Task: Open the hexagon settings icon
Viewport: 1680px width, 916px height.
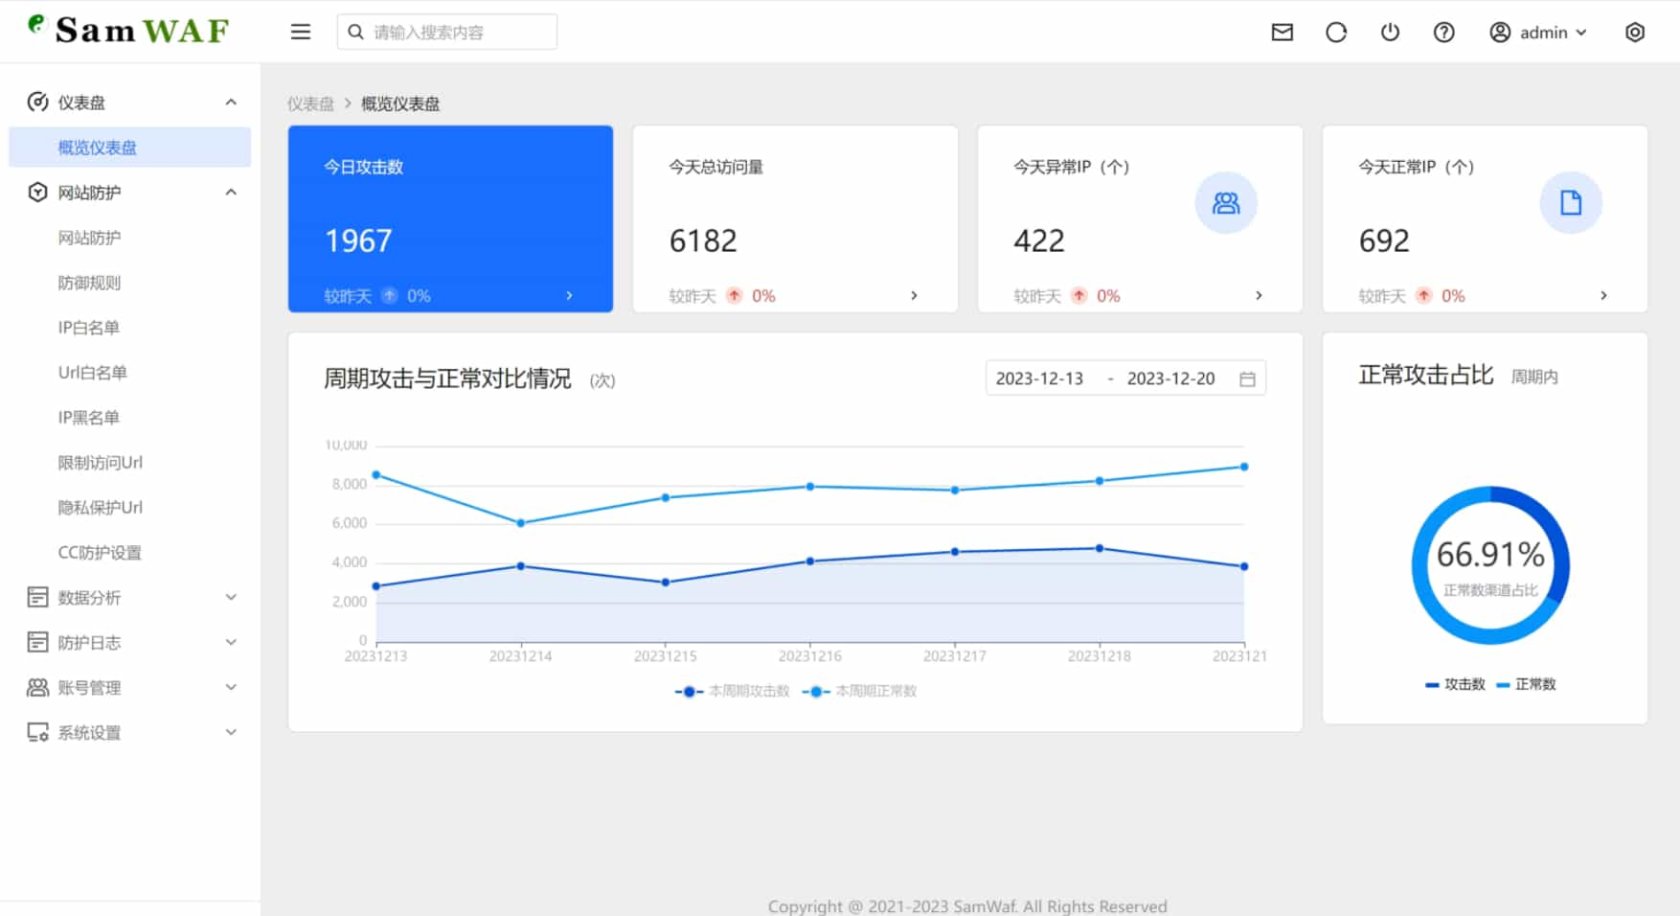Action: (1635, 32)
